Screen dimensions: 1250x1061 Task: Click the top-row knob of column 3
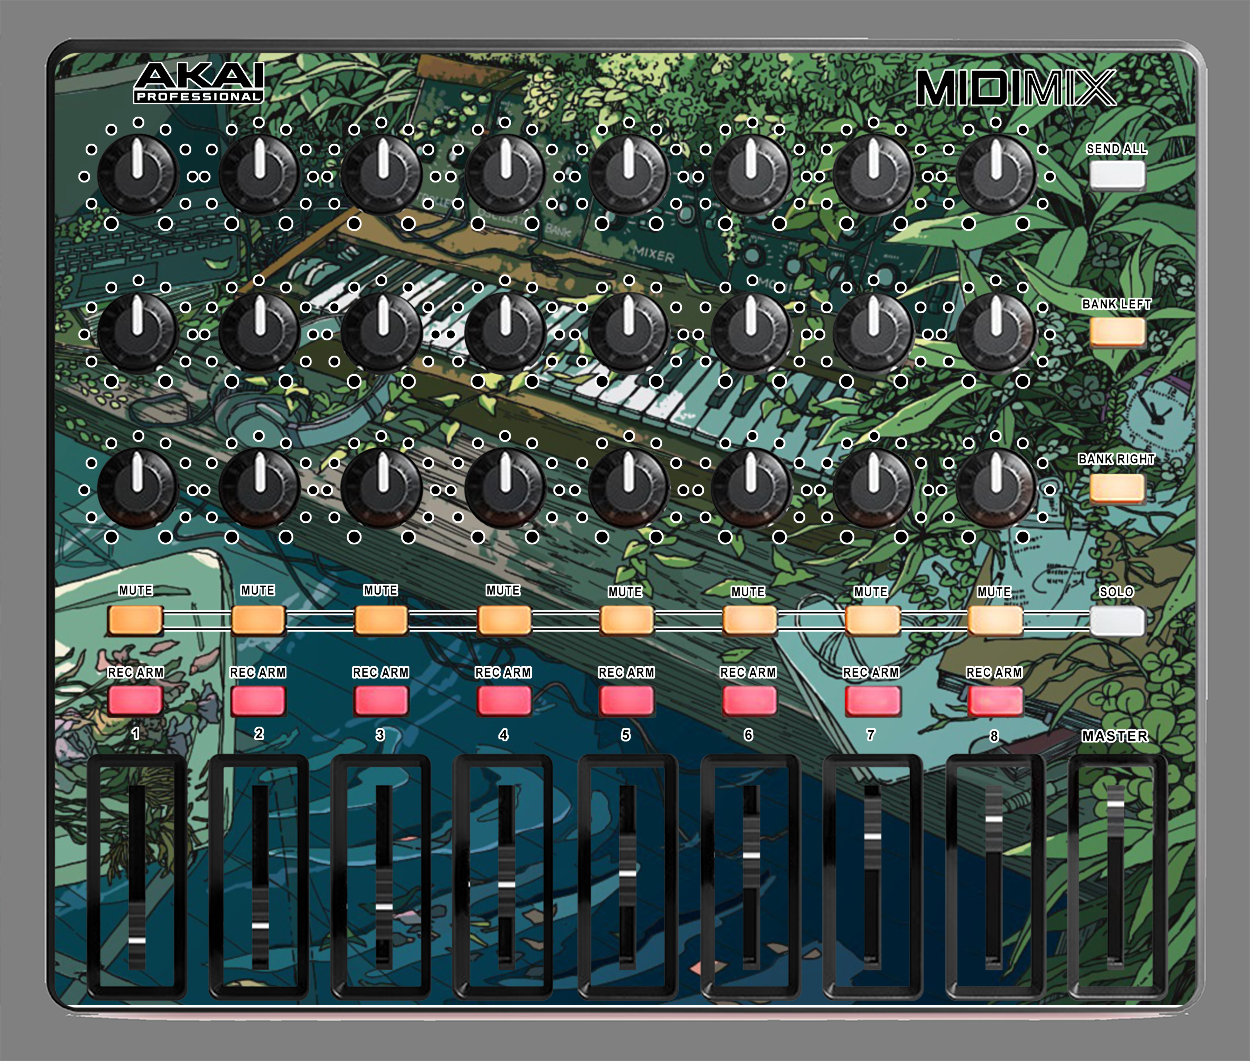point(381,174)
